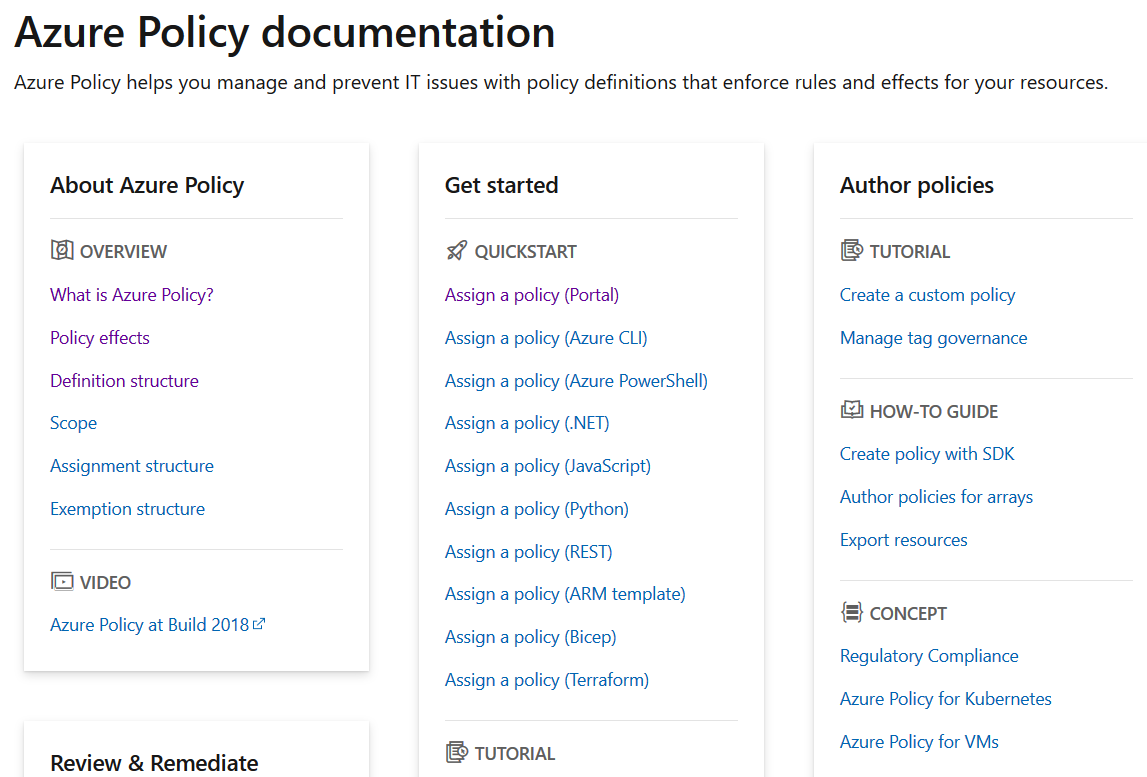The width and height of the screenshot is (1147, 777).
Task: Open Create a custom policy tutorial
Action: click(x=927, y=295)
